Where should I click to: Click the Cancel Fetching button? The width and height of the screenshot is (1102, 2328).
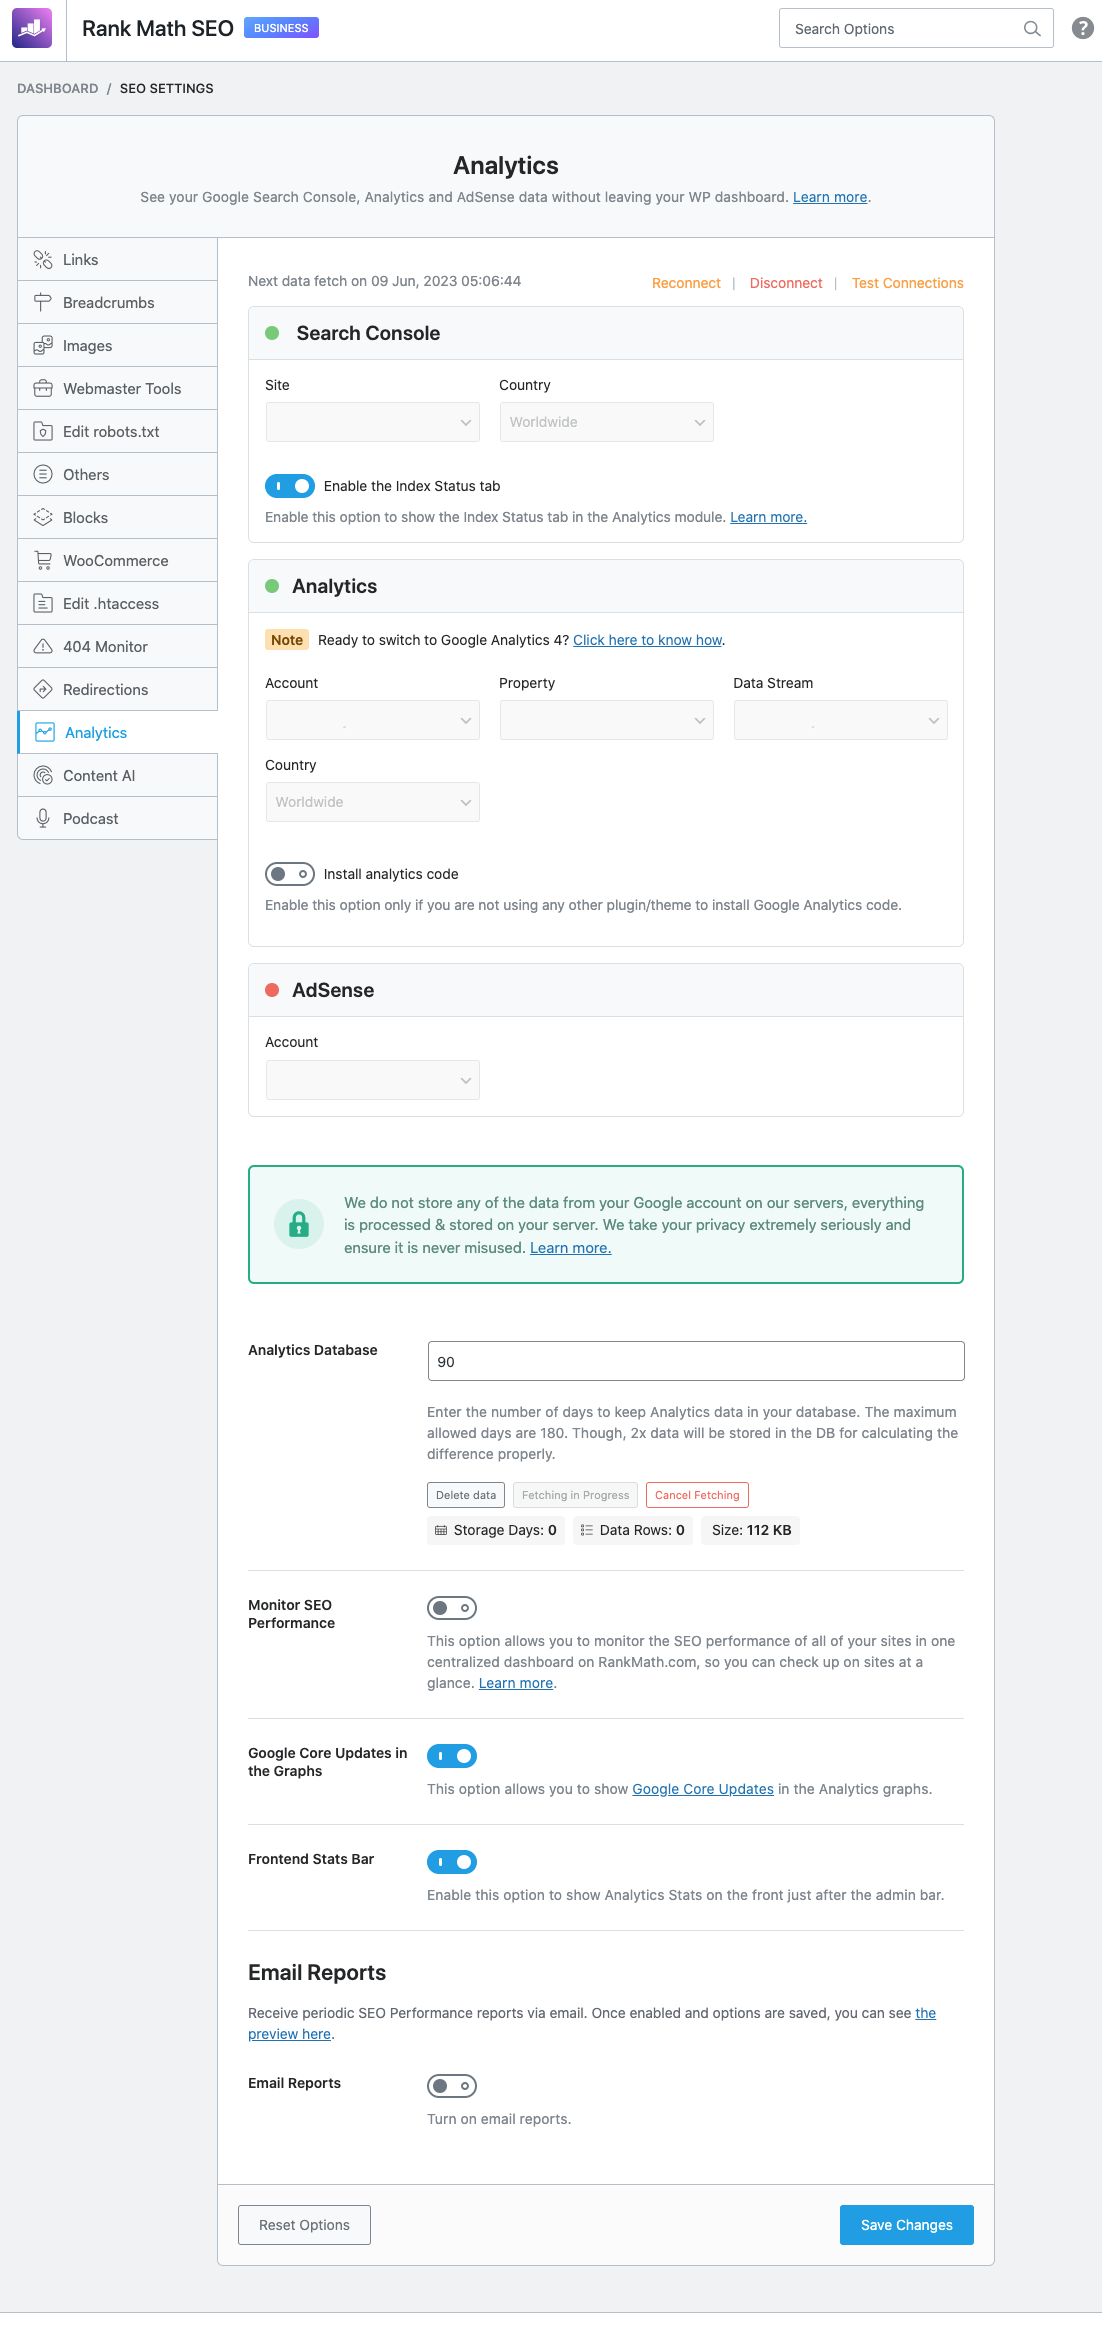click(x=697, y=1495)
